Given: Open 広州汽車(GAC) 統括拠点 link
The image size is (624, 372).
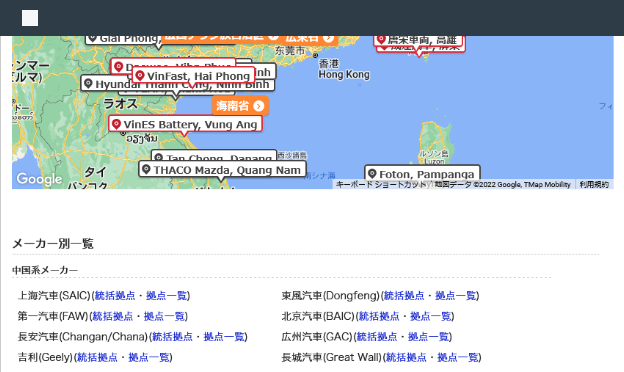Looking at the screenshot, I should 376,337.
